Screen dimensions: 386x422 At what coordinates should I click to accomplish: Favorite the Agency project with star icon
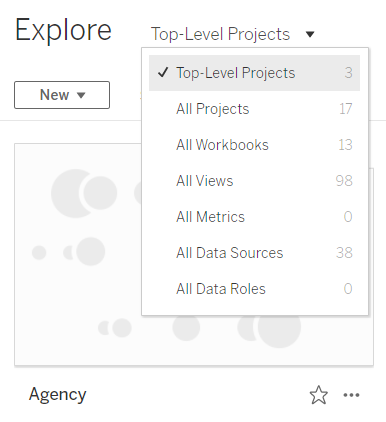pyautogui.click(x=318, y=395)
